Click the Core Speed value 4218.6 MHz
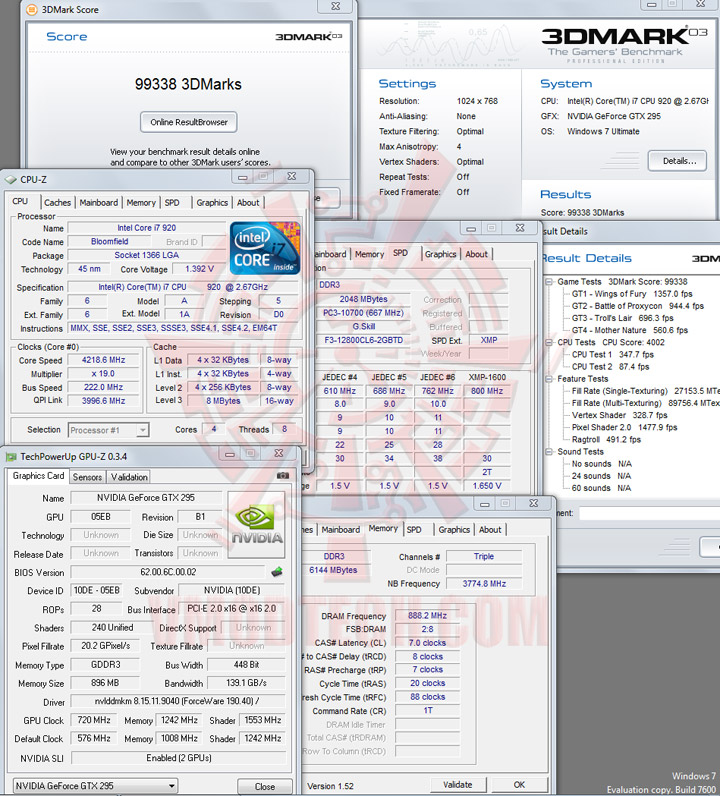The image size is (720, 796). click(x=104, y=360)
